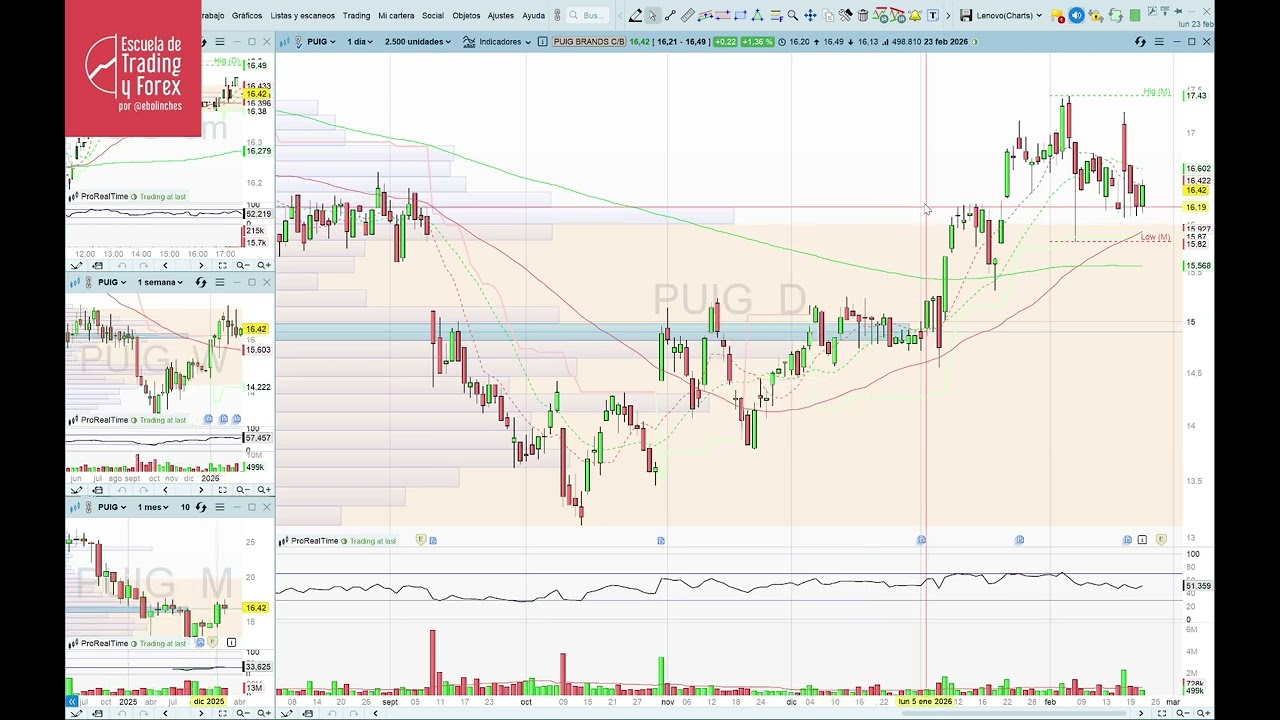Screen dimensions: 1280x720
Task: Open the main chart hamburger menu
Action: tap(1159, 42)
